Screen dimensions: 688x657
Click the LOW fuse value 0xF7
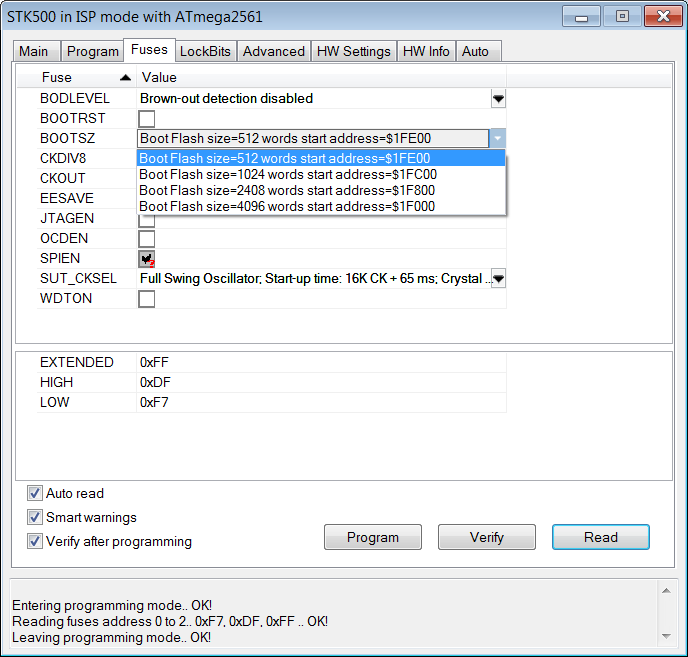[x=154, y=402]
